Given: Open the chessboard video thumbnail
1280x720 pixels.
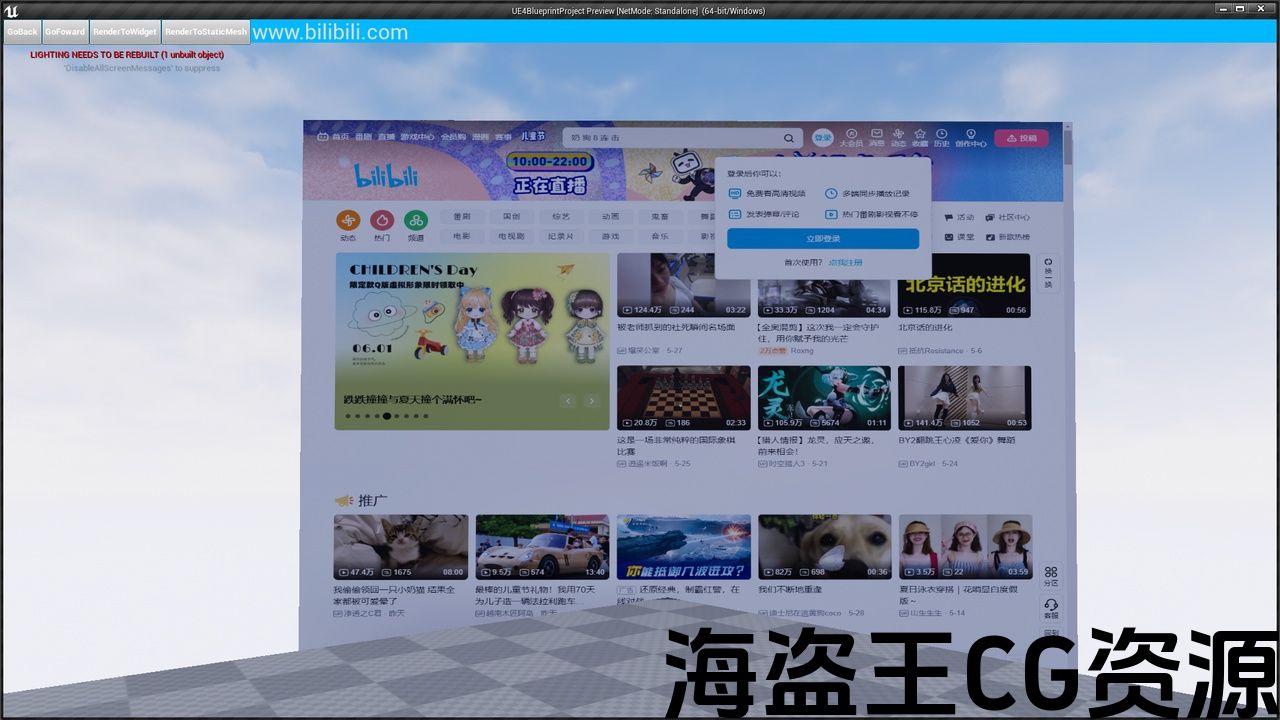Looking at the screenshot, I should tap(683, 397).
